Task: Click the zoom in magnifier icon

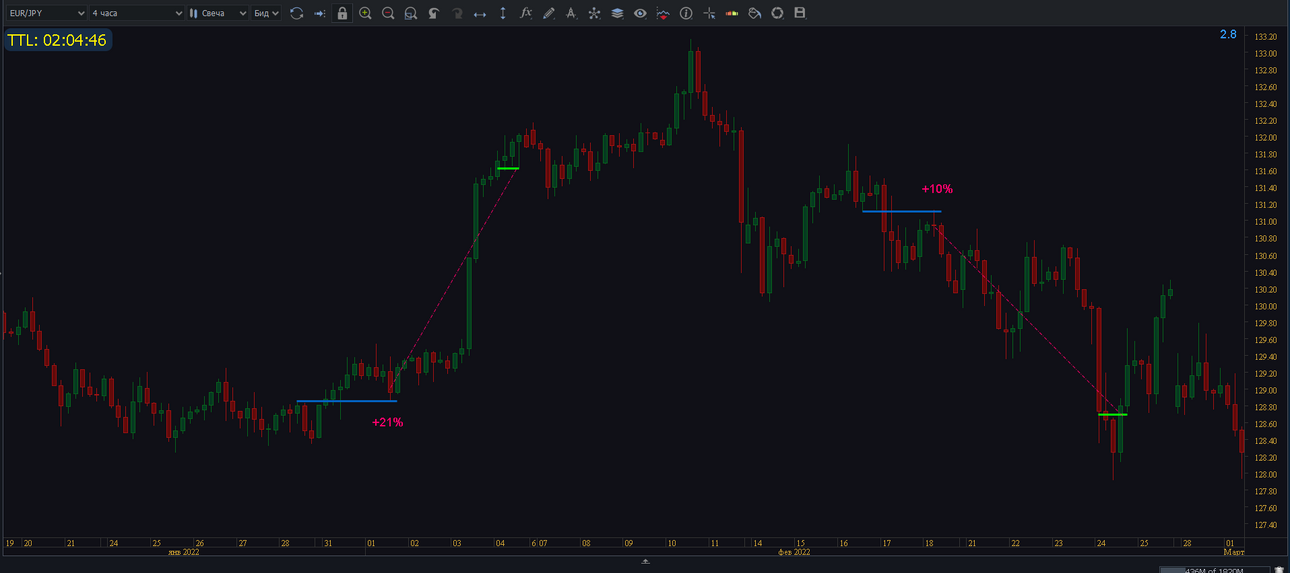Action: pyautogui.click(x=365, y=13)
